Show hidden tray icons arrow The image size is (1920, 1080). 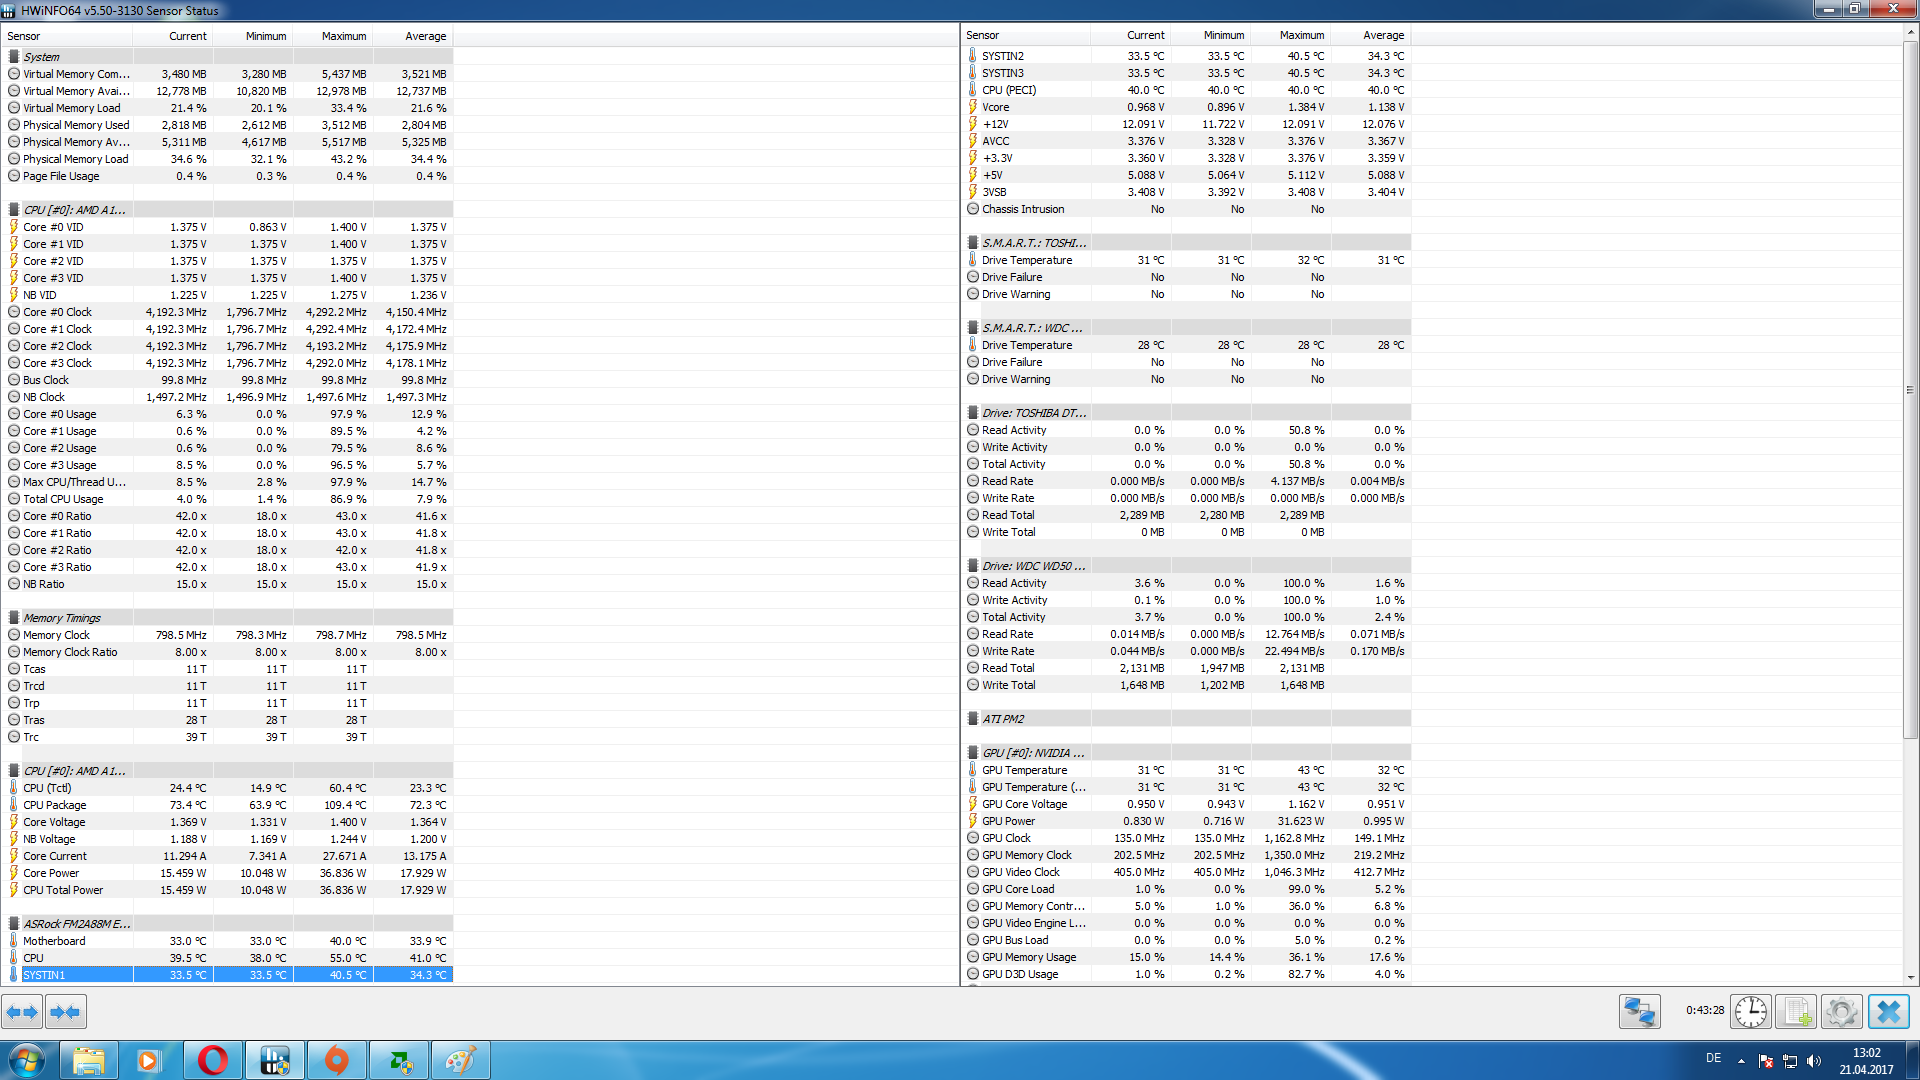1741,1061
